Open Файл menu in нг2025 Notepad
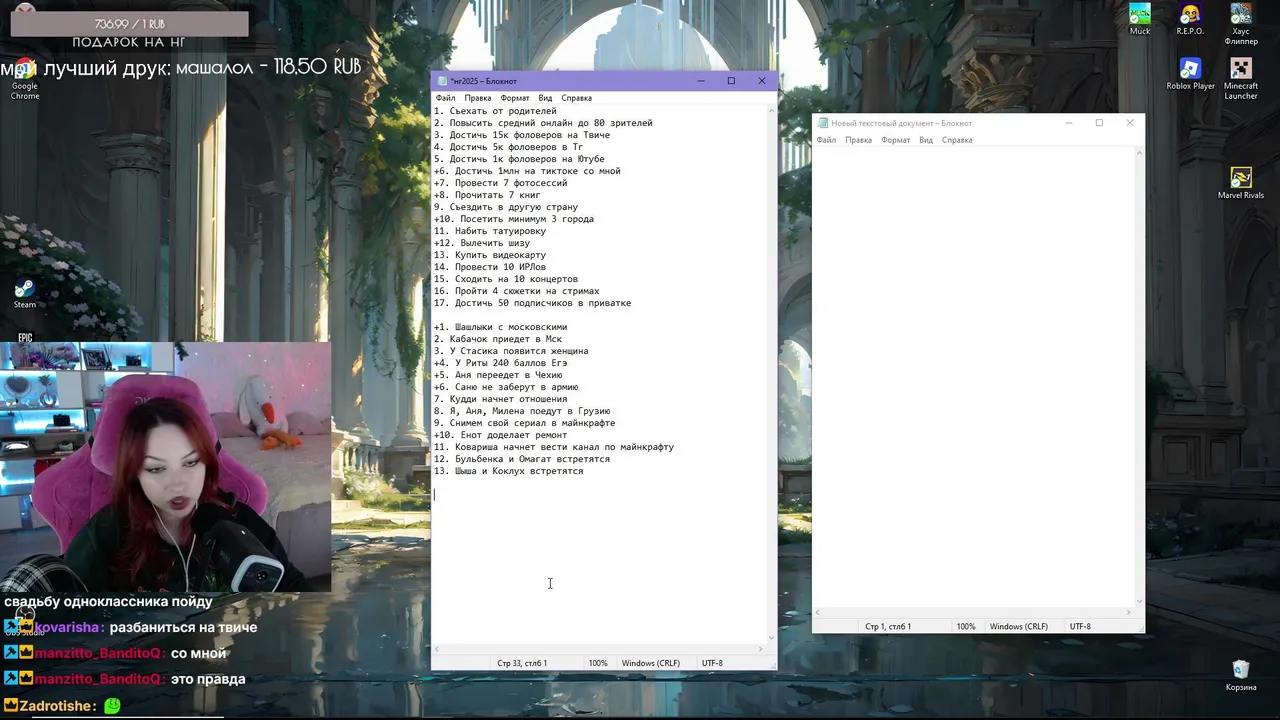Image resolution: width=1280 pixels, height=720 pixels. click(x=445, y=98)
